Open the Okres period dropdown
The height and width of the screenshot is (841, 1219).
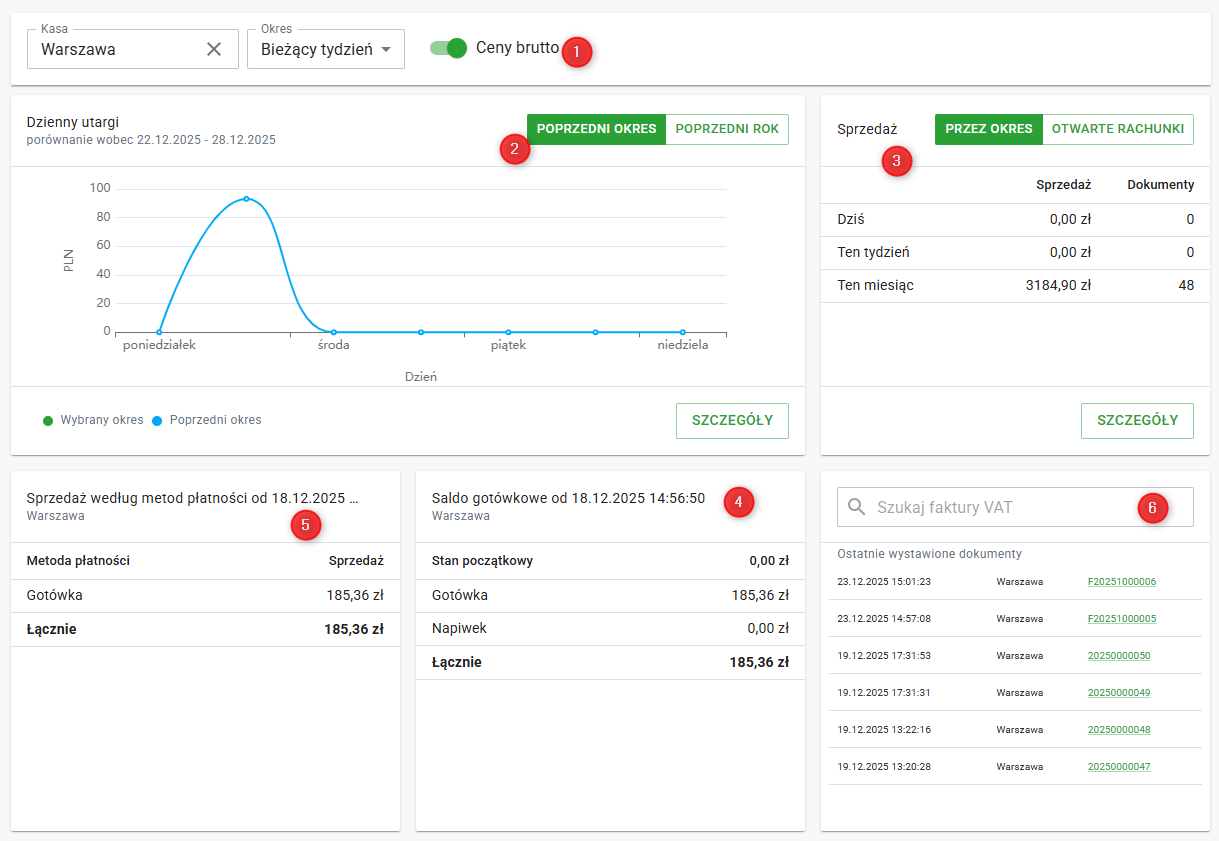325,49
